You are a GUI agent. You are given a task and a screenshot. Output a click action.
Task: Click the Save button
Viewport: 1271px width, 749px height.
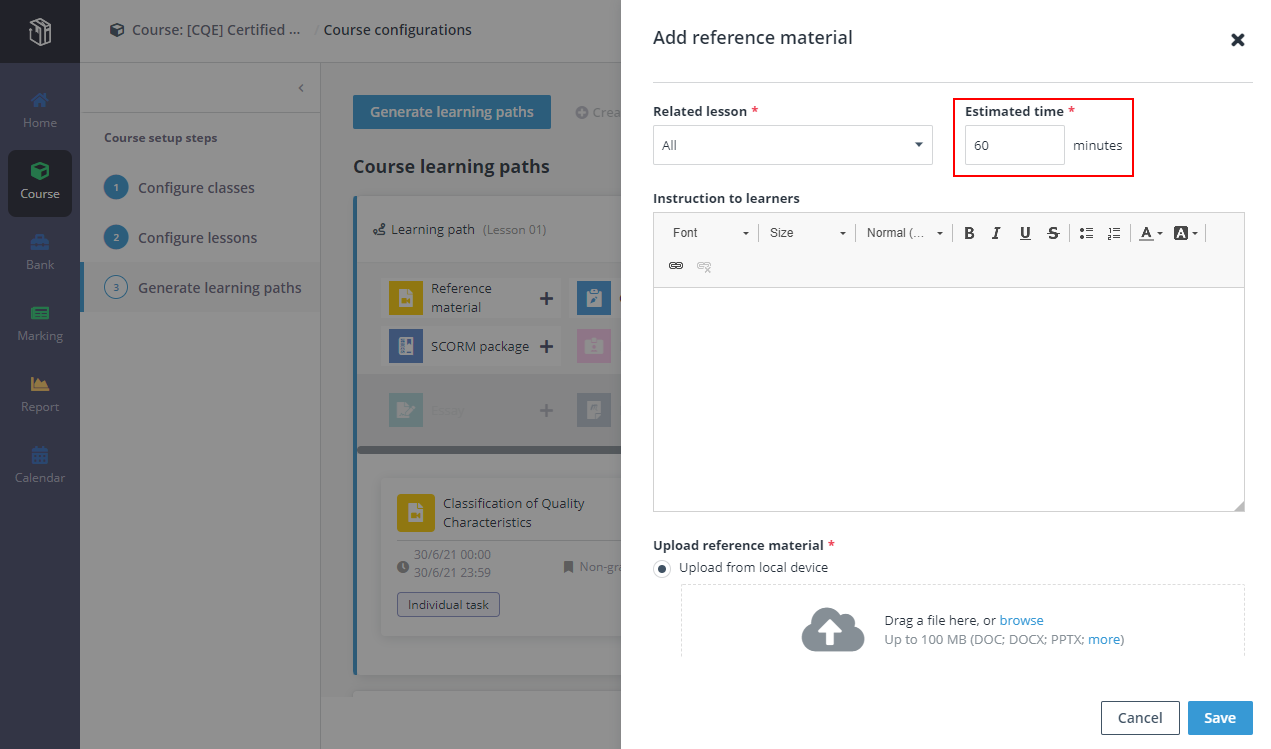pos(1220,718)
